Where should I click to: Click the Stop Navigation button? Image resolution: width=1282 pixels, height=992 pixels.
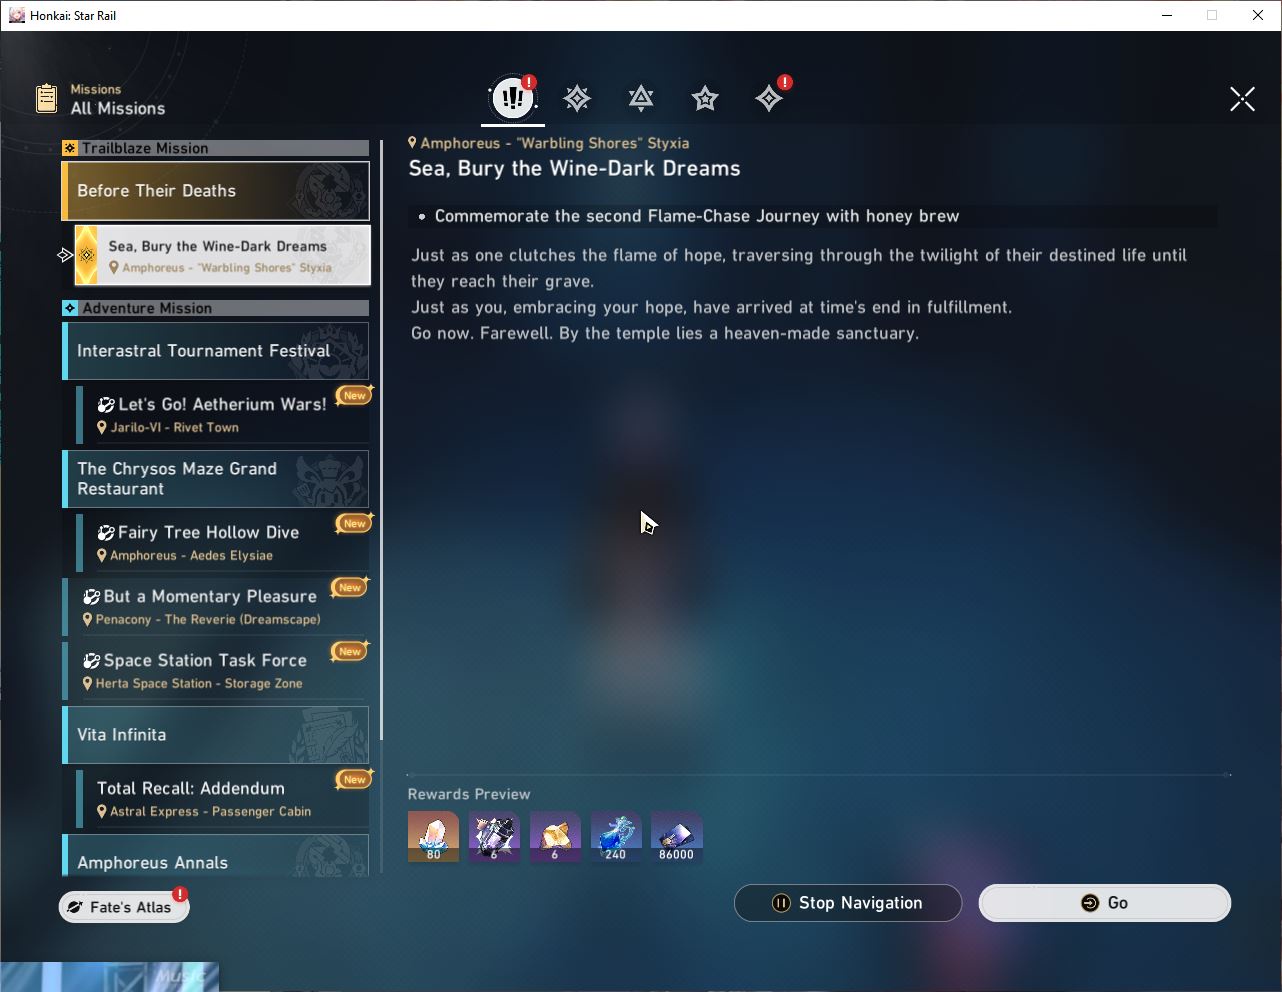848,903
